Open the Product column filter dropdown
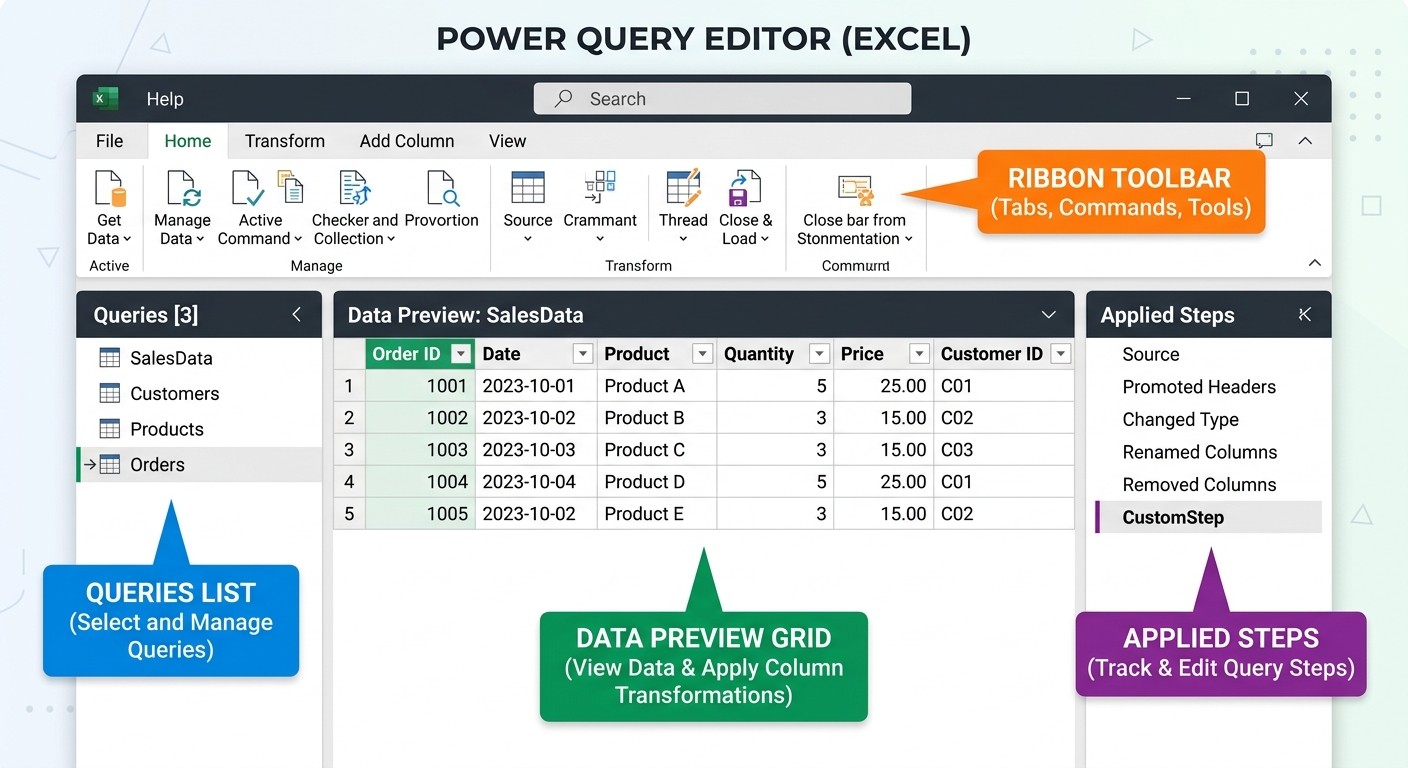 (x=703, y=354)
